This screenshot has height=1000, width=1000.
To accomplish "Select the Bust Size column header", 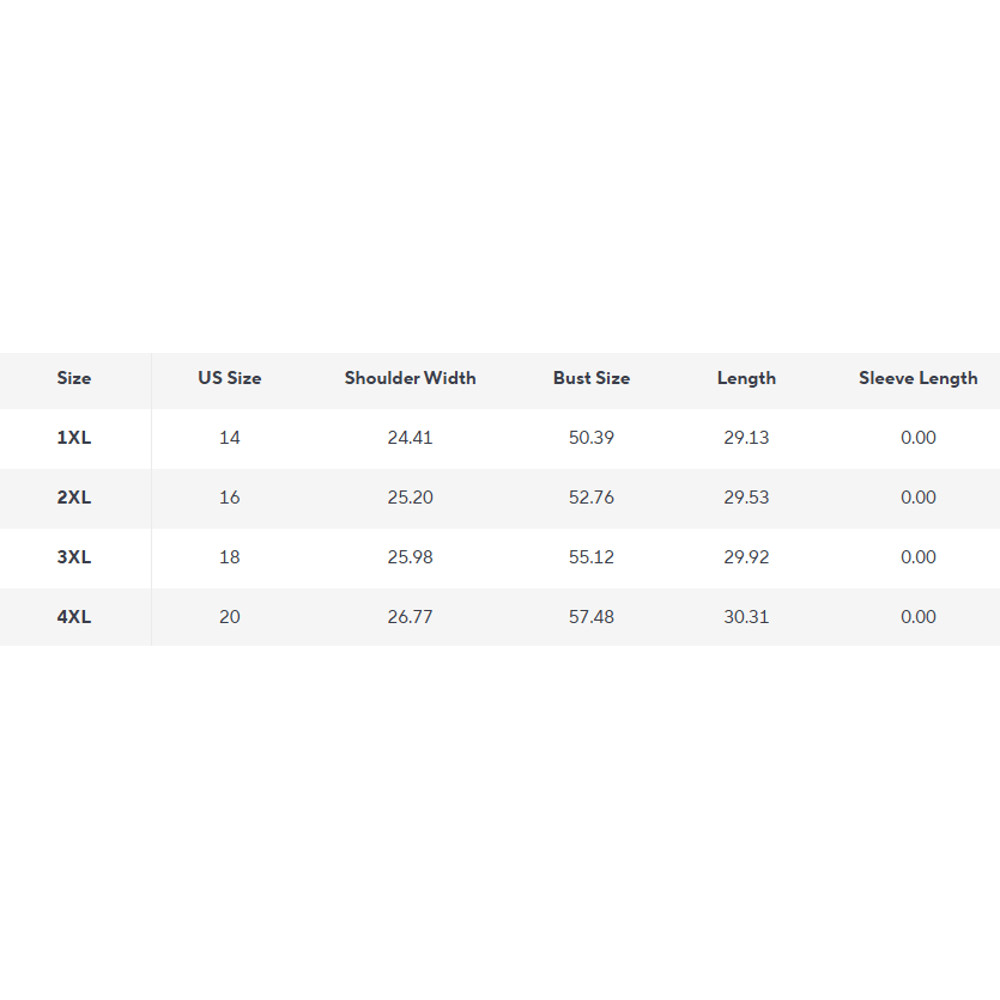I will [591, 378].
